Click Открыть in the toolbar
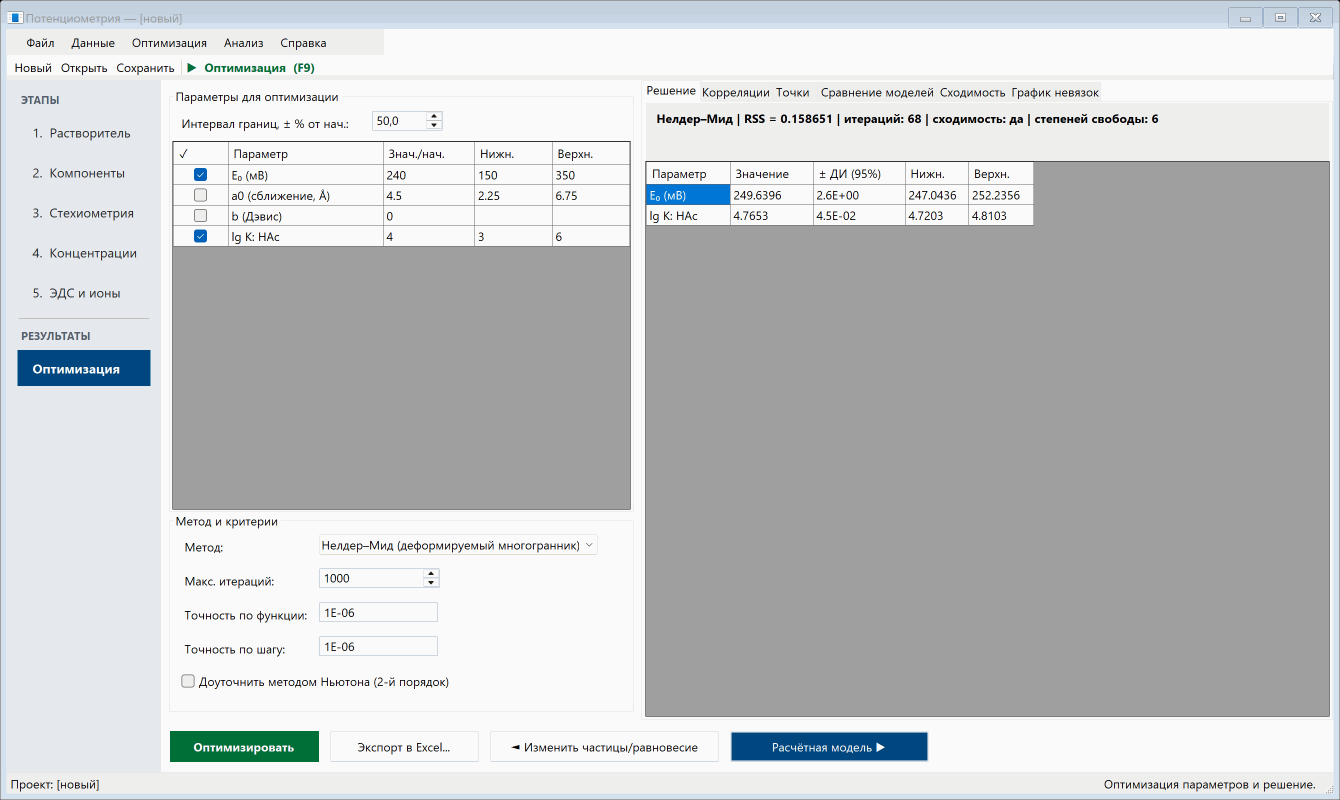Screen dimensions: 1340x800 coord(84,68)
